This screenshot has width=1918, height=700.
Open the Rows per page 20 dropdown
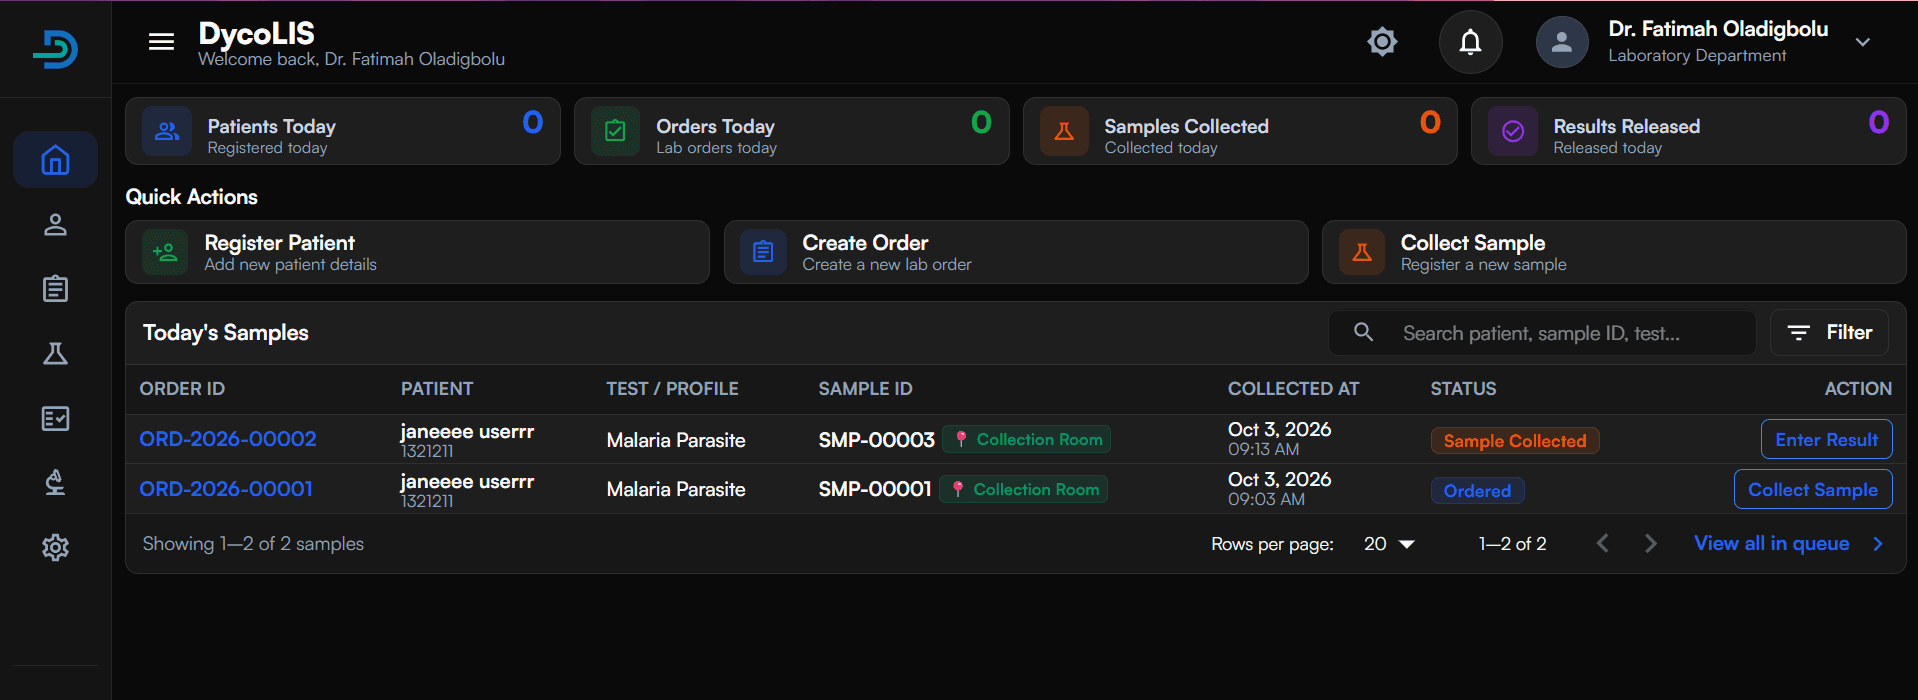point(1389,544)
